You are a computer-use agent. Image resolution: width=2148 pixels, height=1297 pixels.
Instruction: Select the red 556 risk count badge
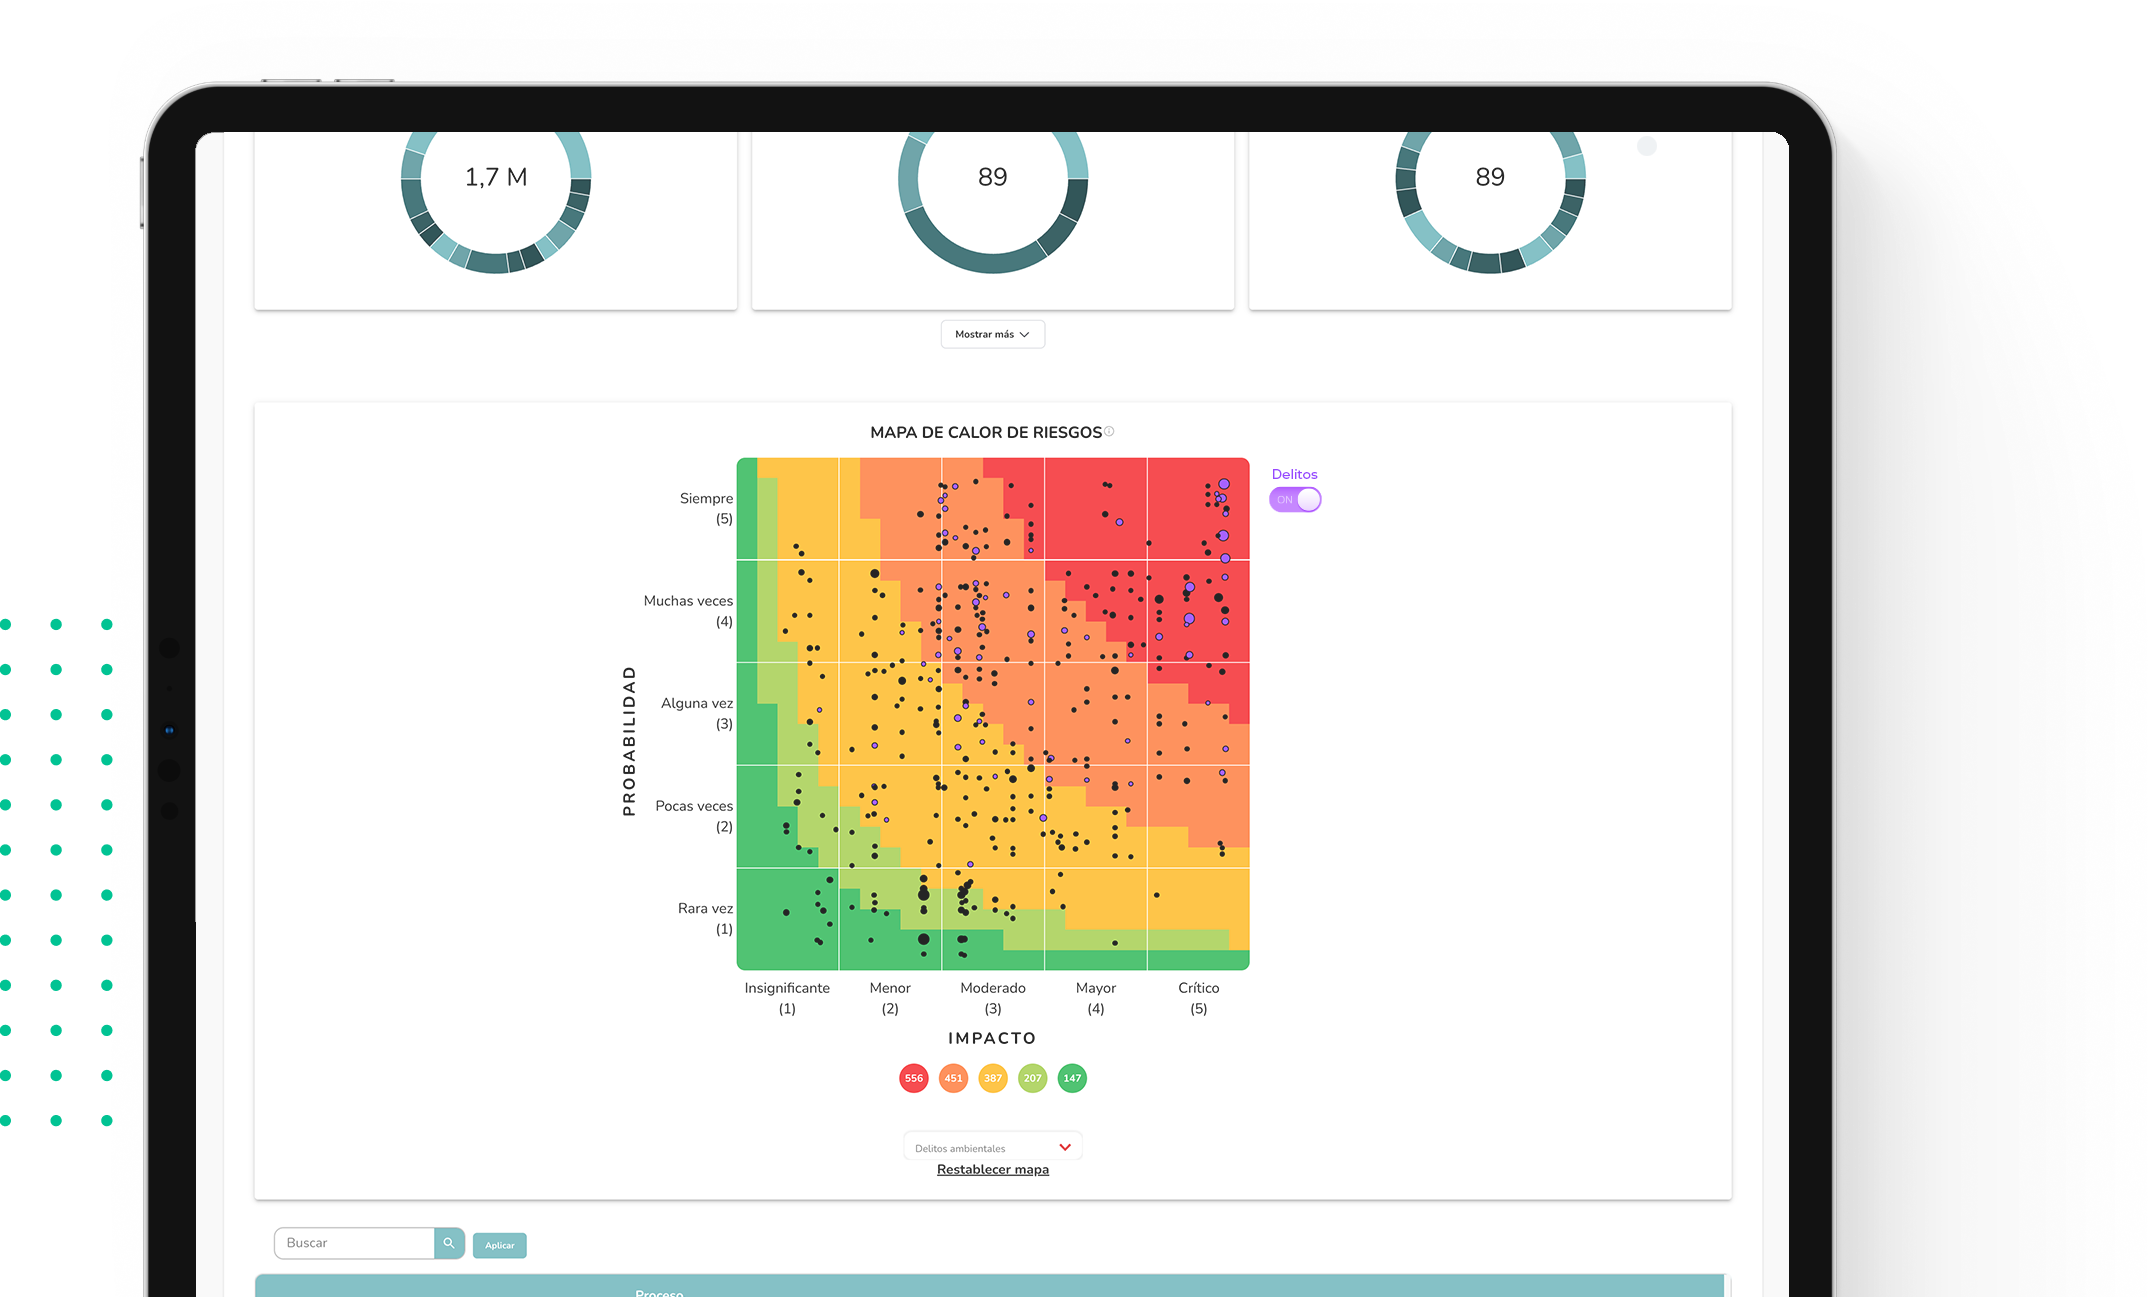click(x=913, y=1078)
